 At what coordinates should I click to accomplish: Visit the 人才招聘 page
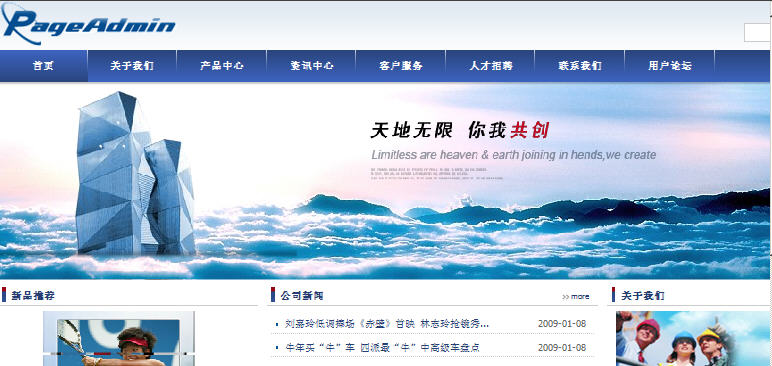coord(490,66)
